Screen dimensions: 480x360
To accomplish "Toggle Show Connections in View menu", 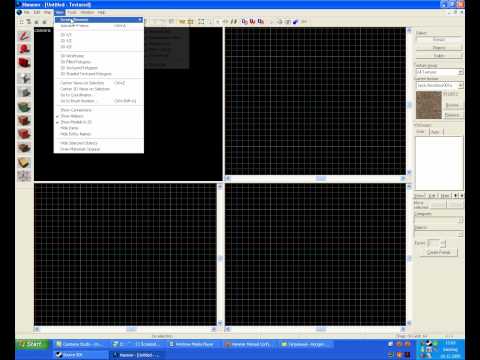I will [x=99, y=110].
